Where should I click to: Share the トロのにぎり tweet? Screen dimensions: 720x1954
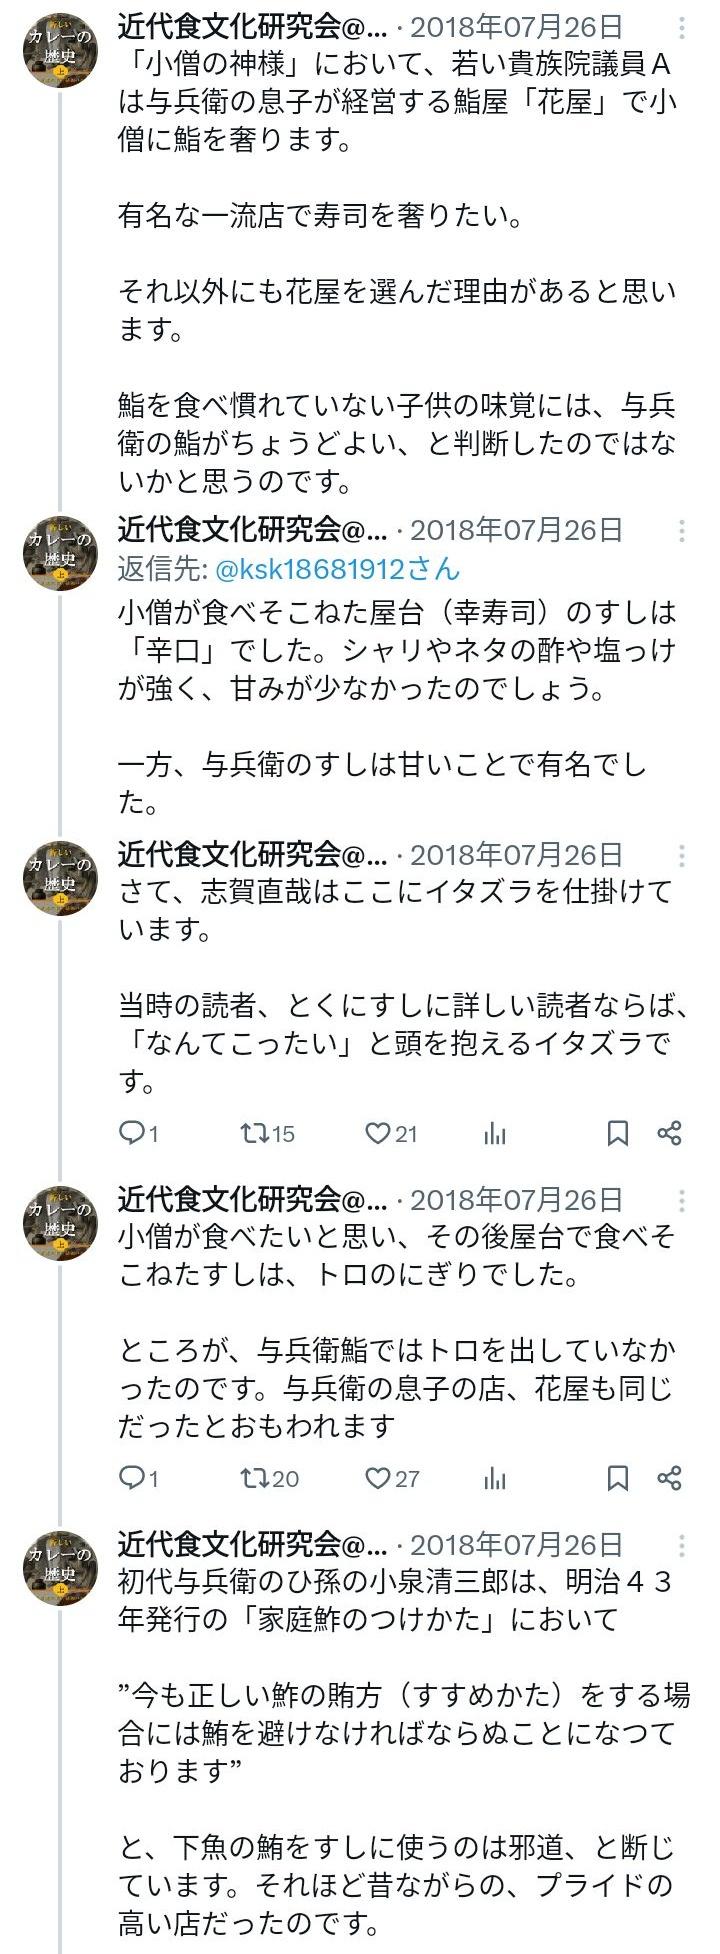pyautogui.click(x=669, y=1478)
